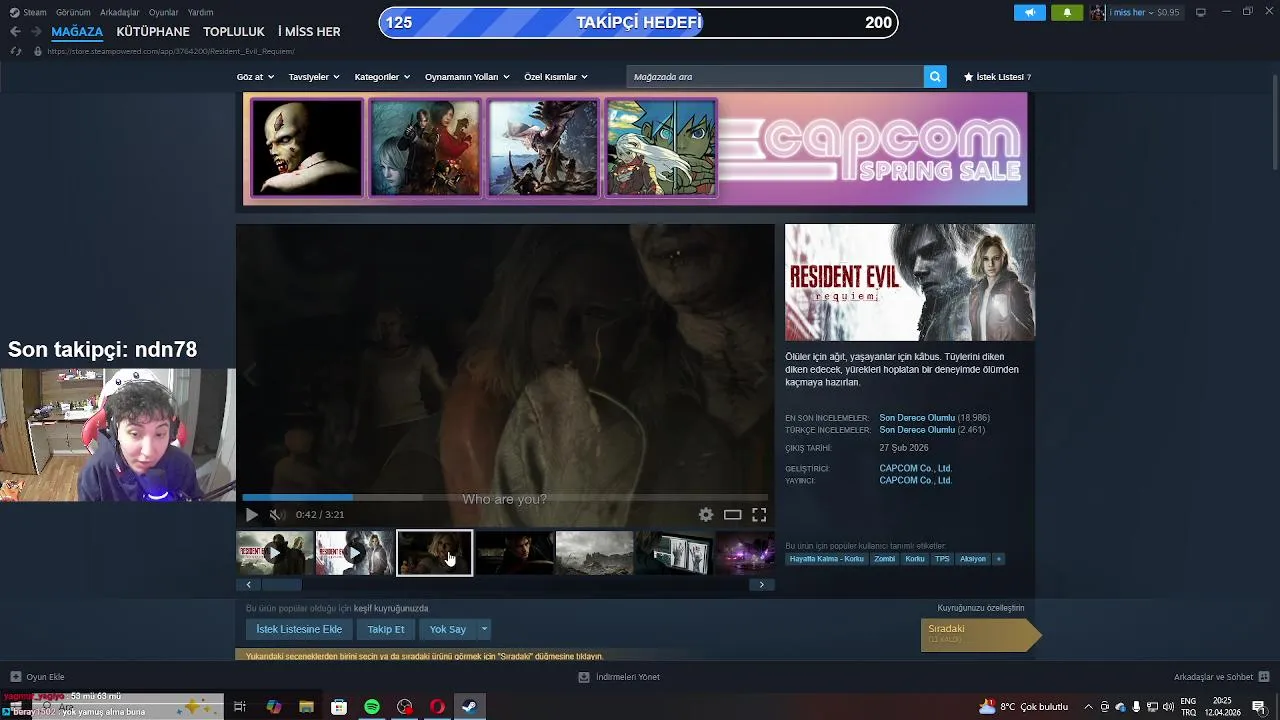Image resolution: width=1280 pixels, height=720 pixels.
Task: Open the Oyunlar menu
Action: [x=164, y=12]
